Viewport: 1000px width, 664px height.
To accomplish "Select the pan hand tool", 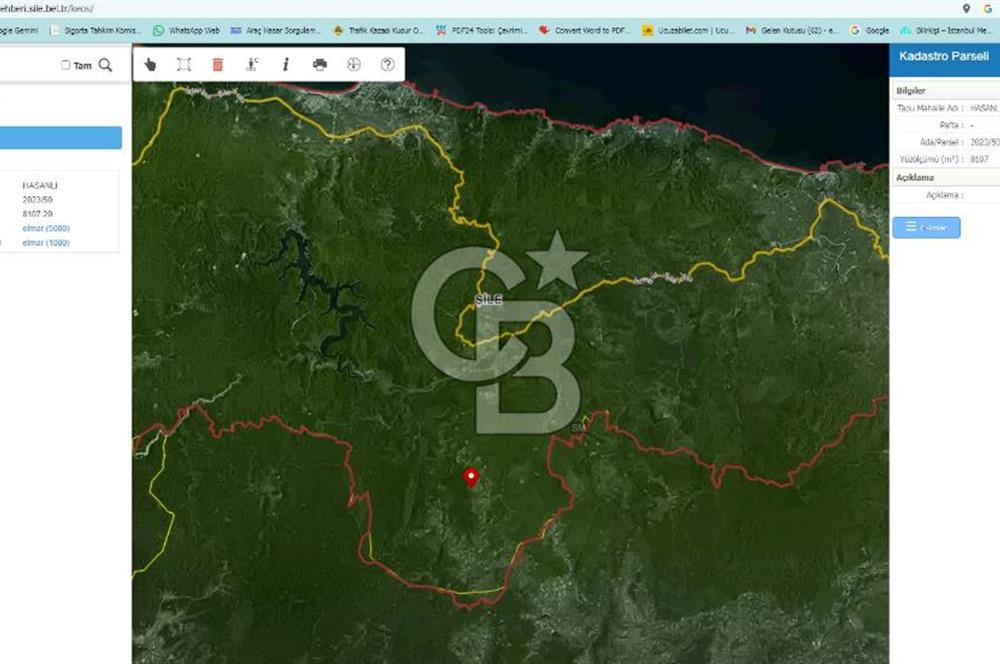I will [x=150, y=65].
